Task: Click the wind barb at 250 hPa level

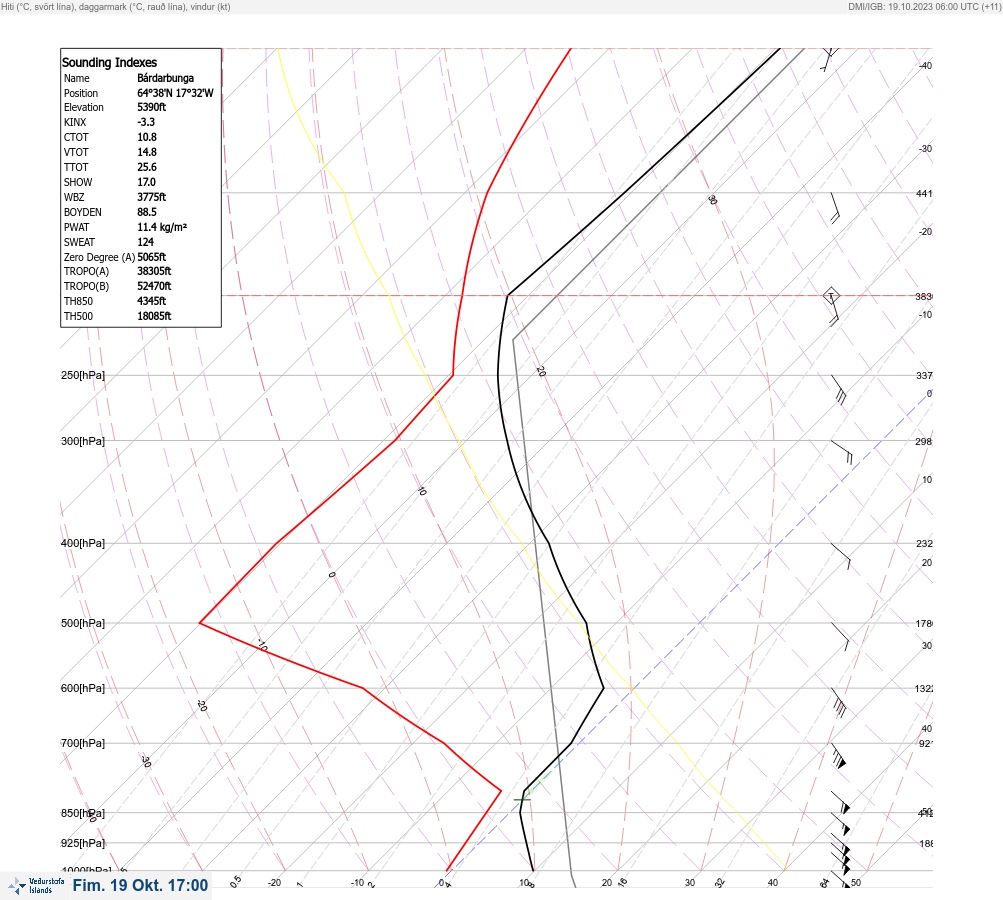Action: click(839, 390)
